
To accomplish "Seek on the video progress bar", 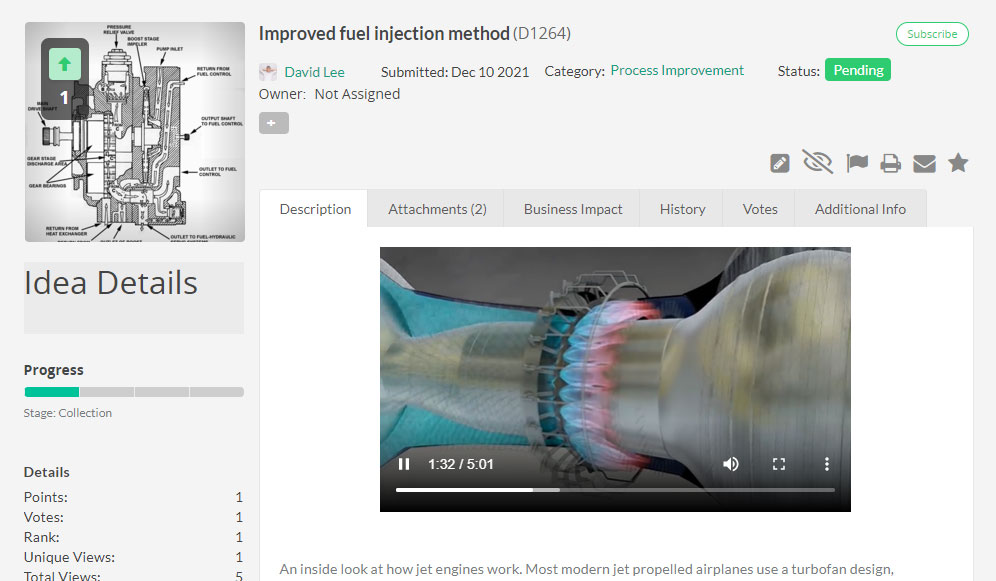I will point(615,490).
